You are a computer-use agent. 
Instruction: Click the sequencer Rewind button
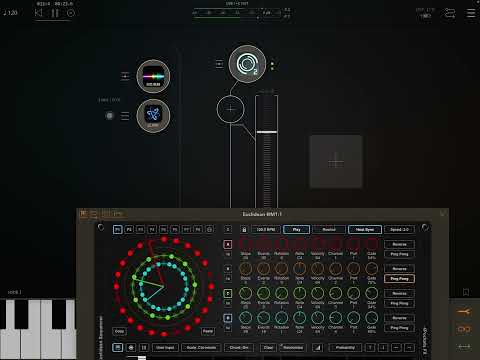(329, 230)
